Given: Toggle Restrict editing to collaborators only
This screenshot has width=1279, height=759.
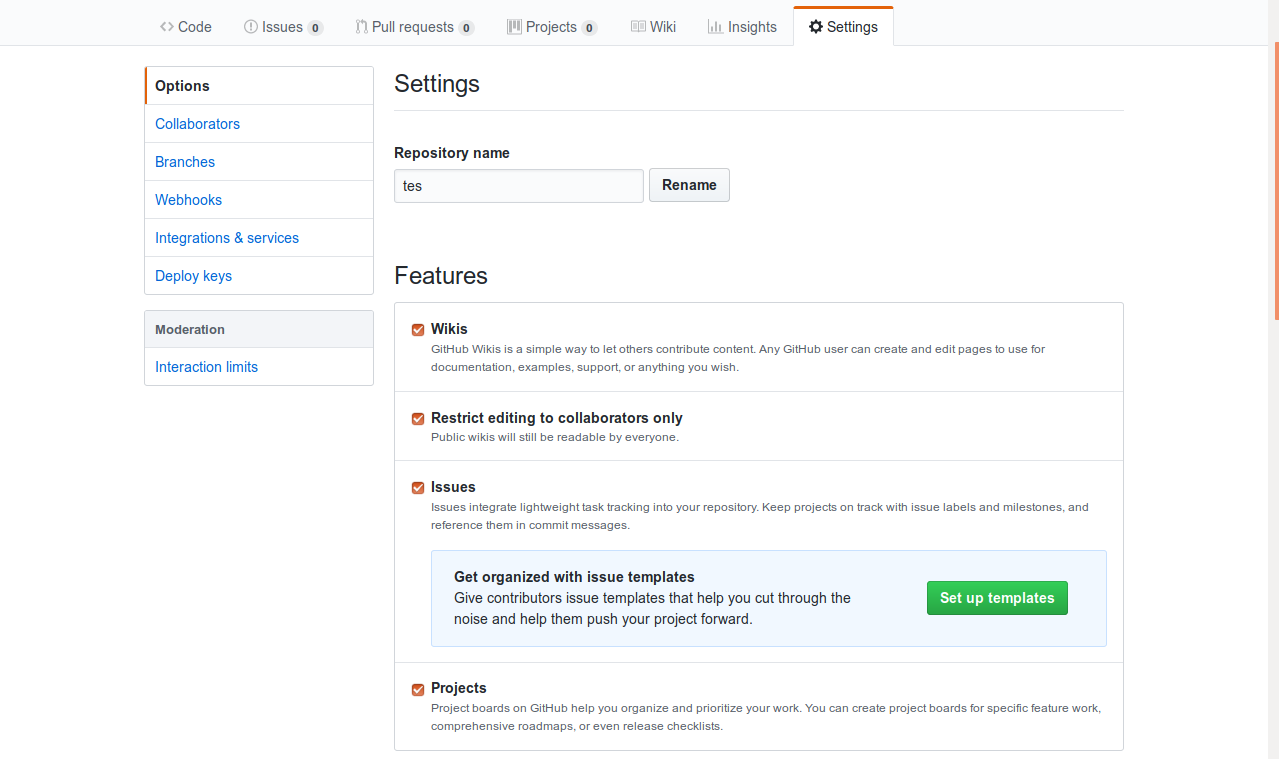Looking at the screenshot, I should [x=418, y=419].
